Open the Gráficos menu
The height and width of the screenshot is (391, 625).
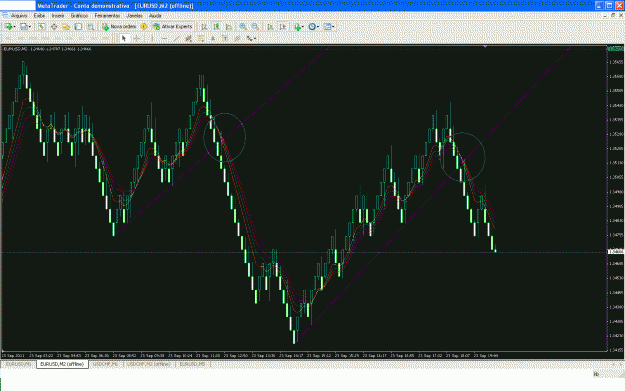tap(79, 16)
